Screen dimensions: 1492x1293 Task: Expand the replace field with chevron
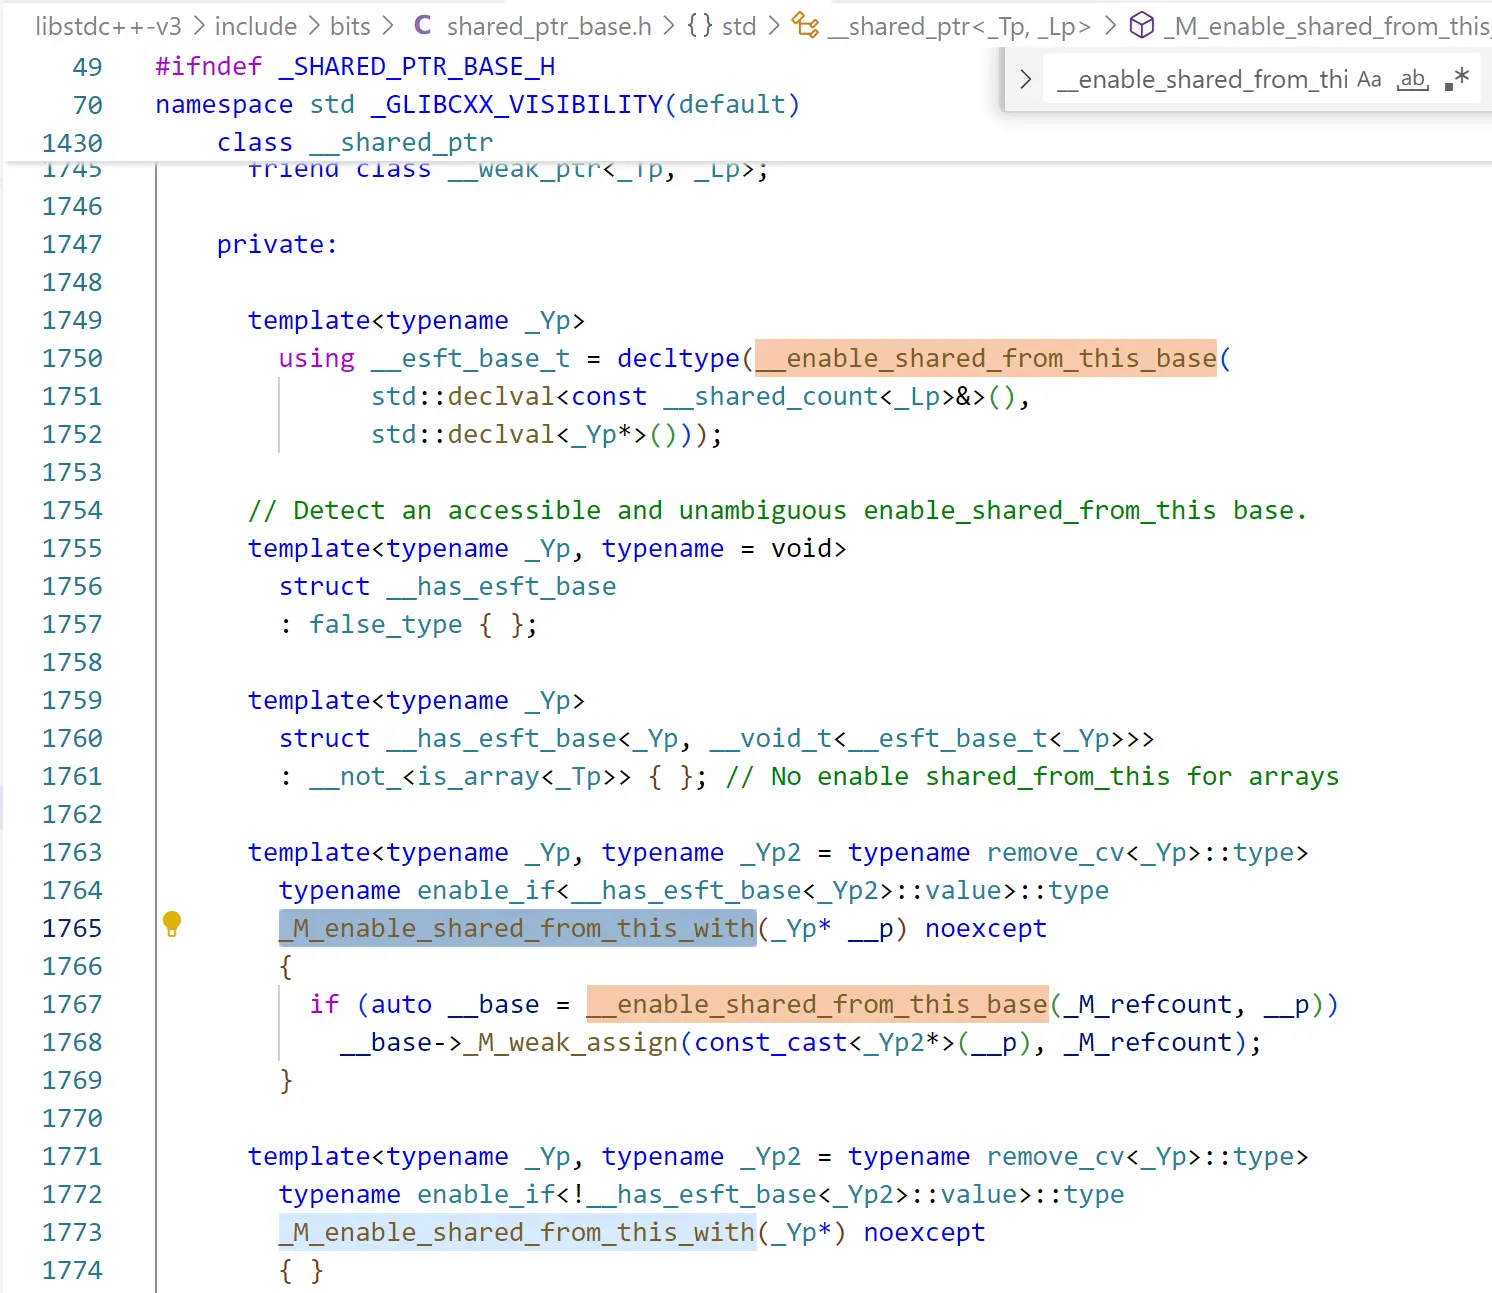click(1025, 80)
